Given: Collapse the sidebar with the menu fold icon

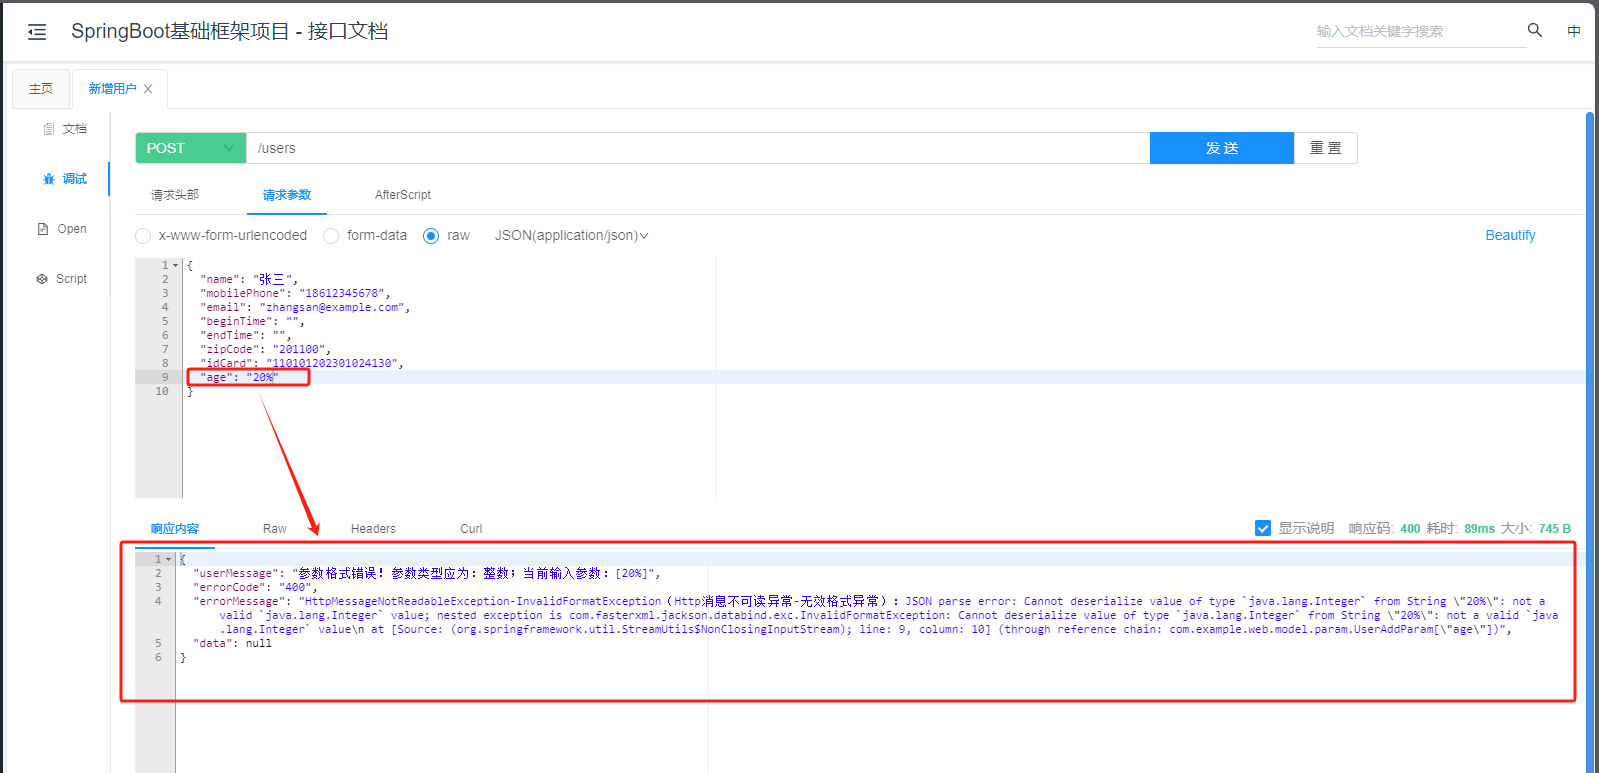Looking at the screenshot, I should (x=37, y=32).
